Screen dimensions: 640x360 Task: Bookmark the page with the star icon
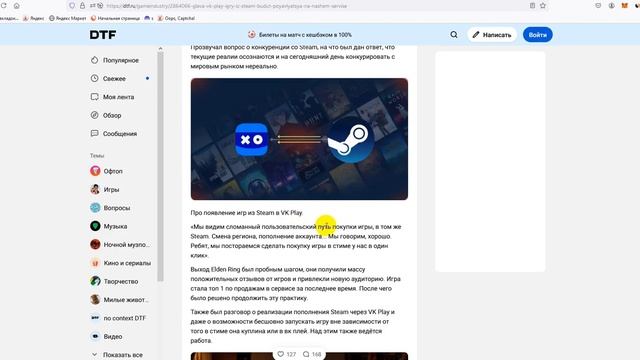(543, 6)
